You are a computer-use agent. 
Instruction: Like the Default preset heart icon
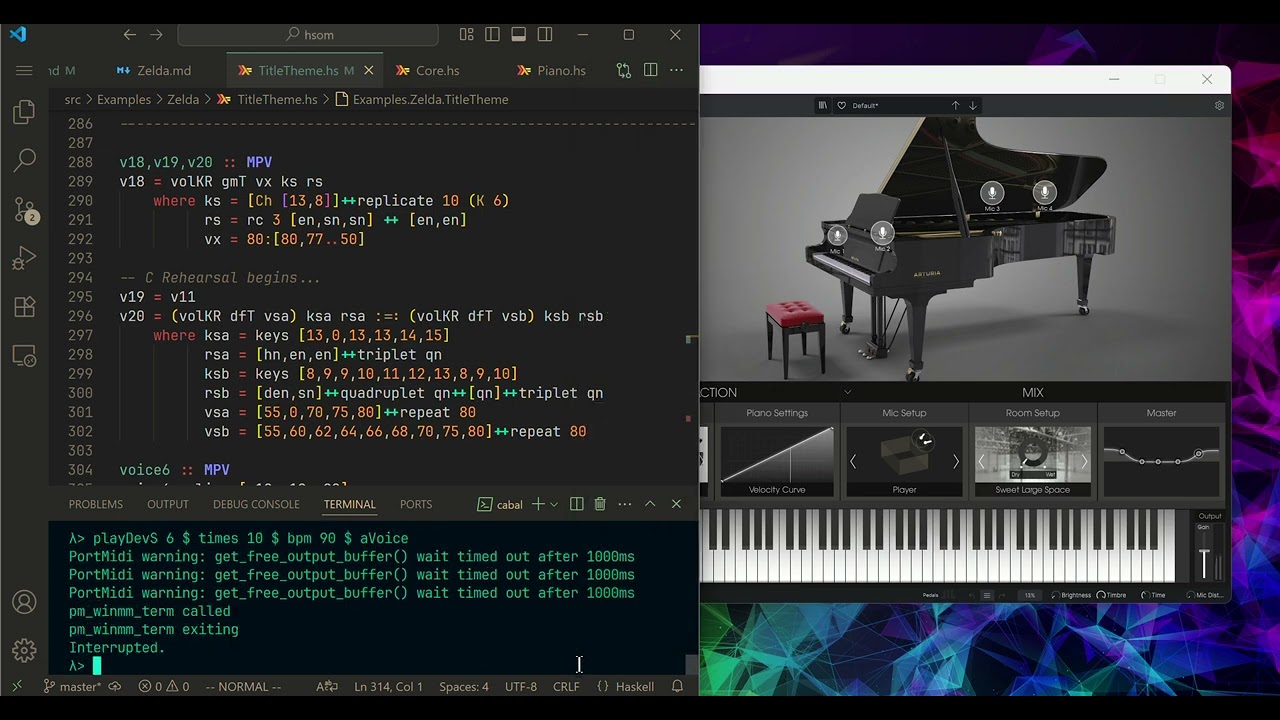pos(841,105)
